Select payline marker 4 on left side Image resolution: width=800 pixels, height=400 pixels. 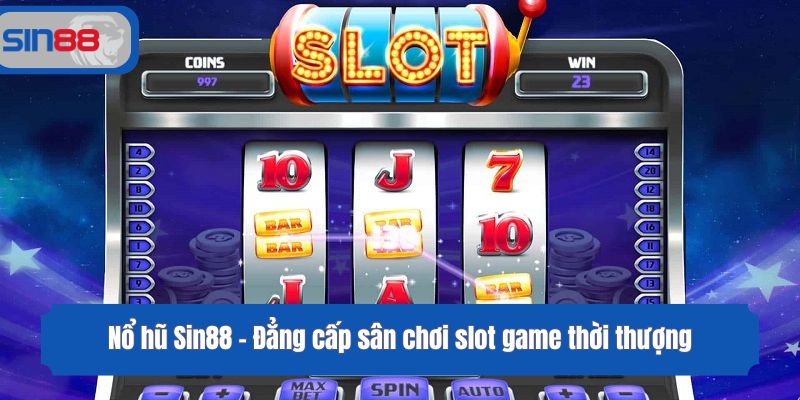pyautogui.click(x=140, y=152)
